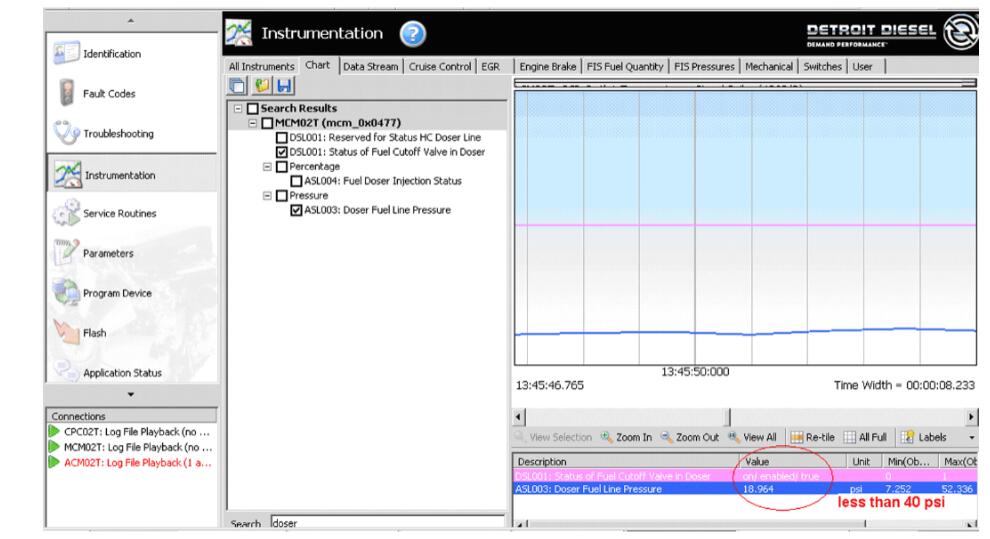Uncheck ASL003 Doser Fuel Line Pressure

[x=297, y=210]
